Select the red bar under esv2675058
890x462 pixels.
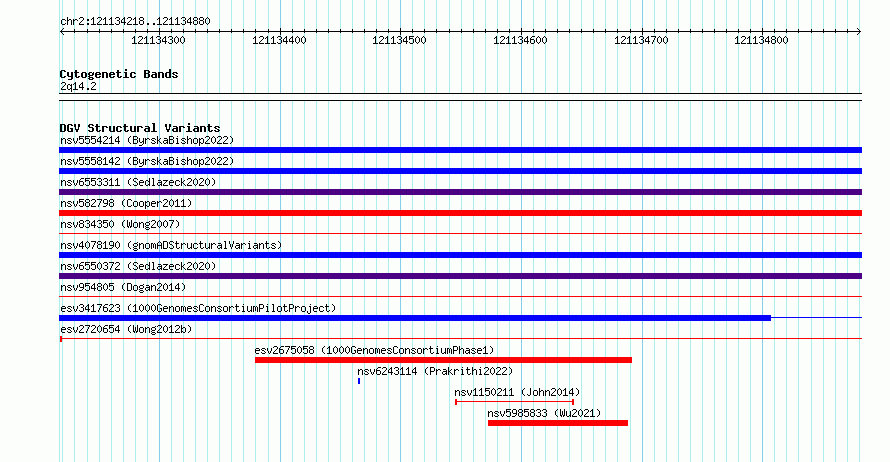[x=443, y=360]
